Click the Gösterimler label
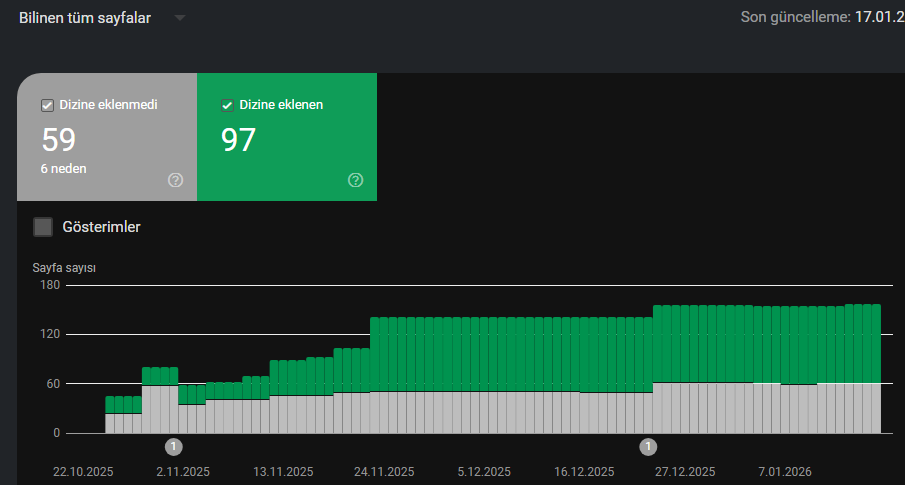905x485 pixels. click(102, 227)
